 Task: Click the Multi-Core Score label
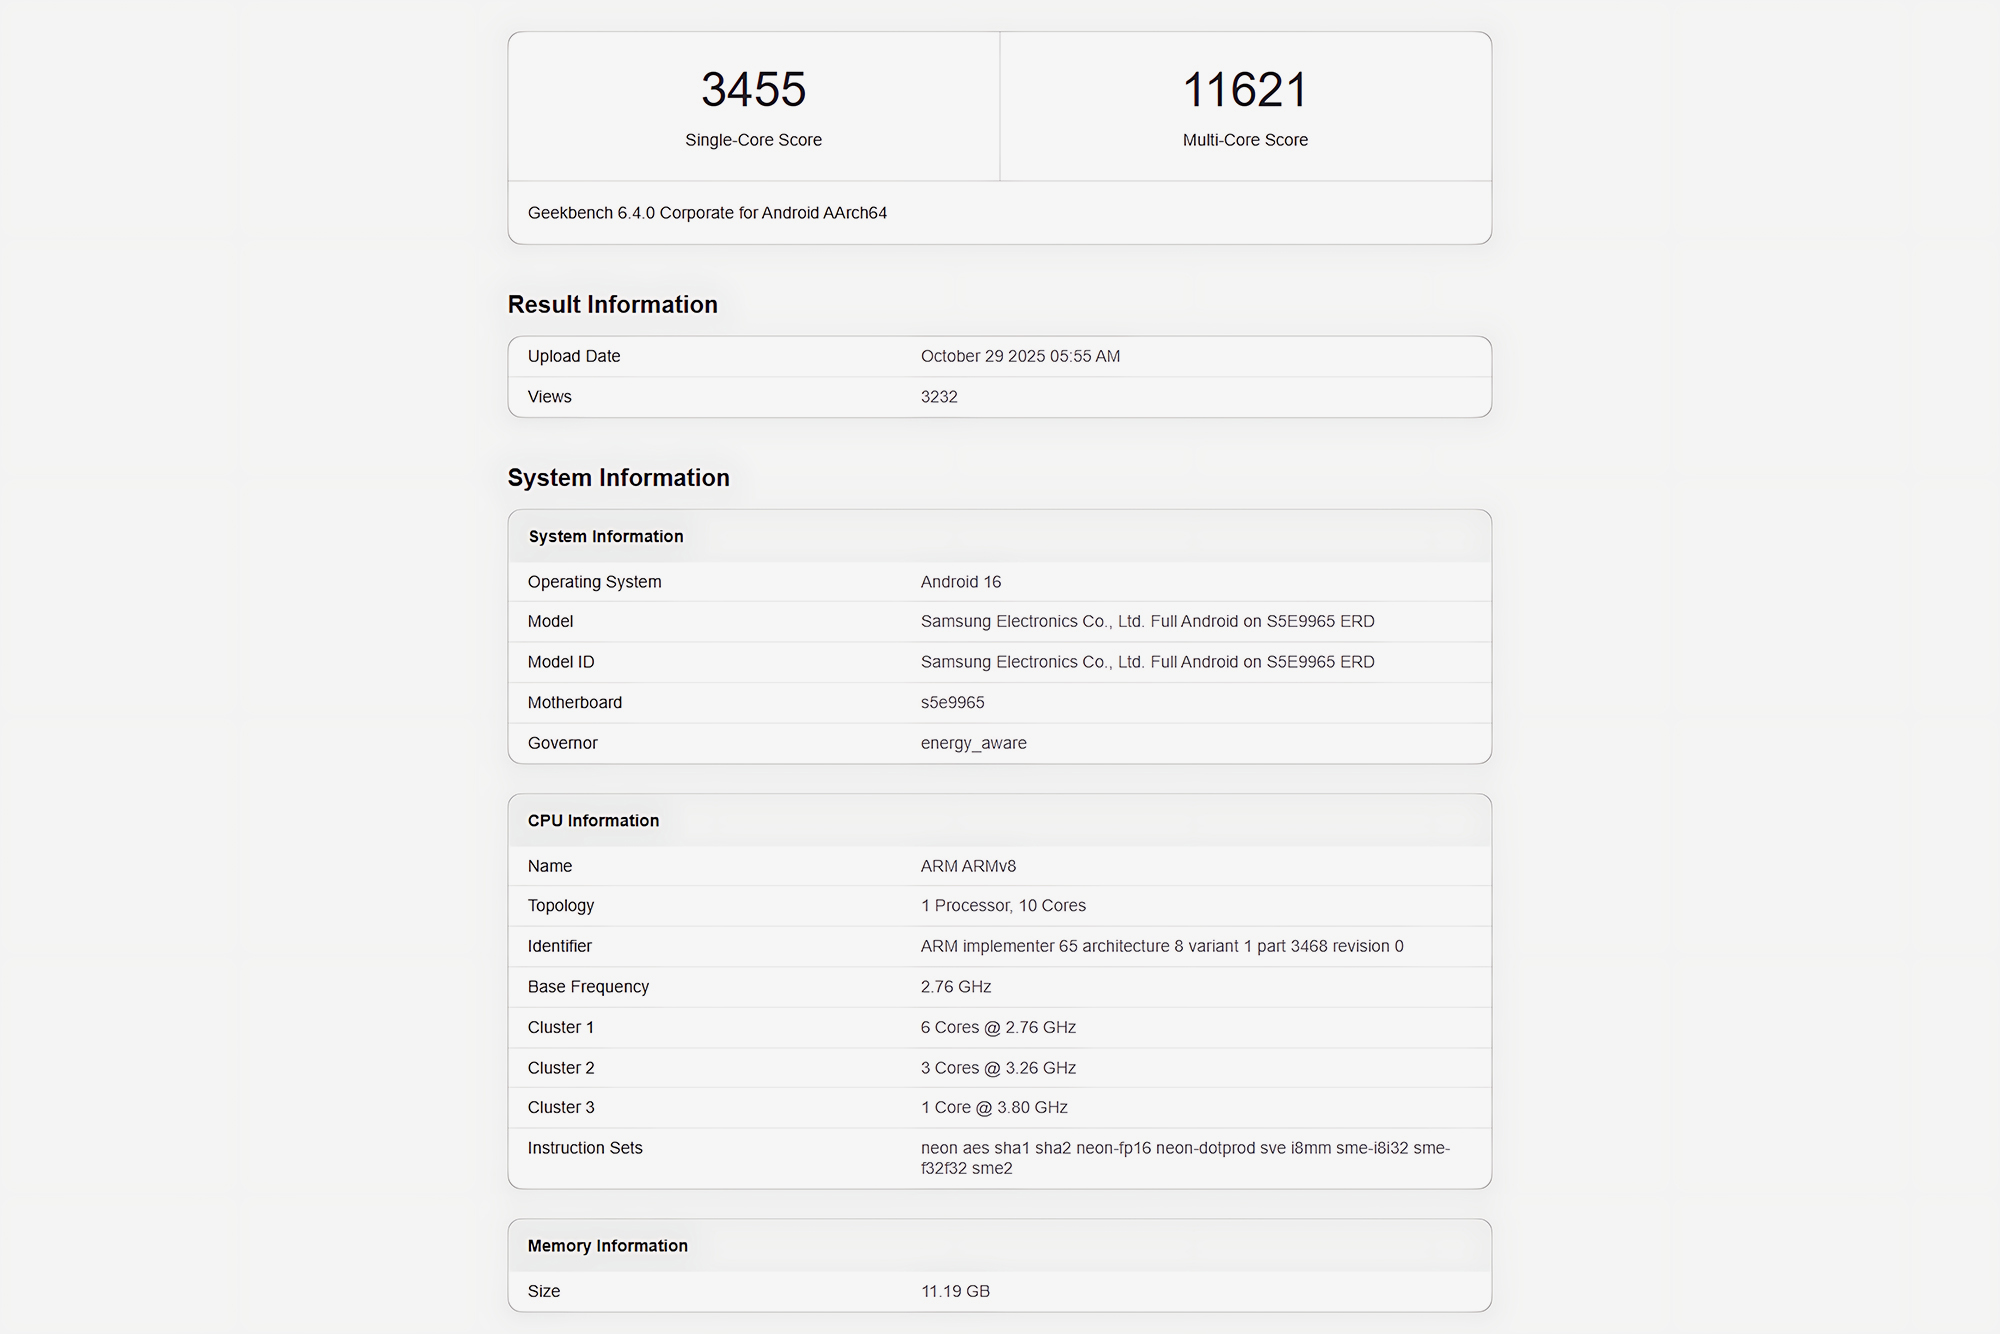pyautogui.click(x=1245, y=140)
